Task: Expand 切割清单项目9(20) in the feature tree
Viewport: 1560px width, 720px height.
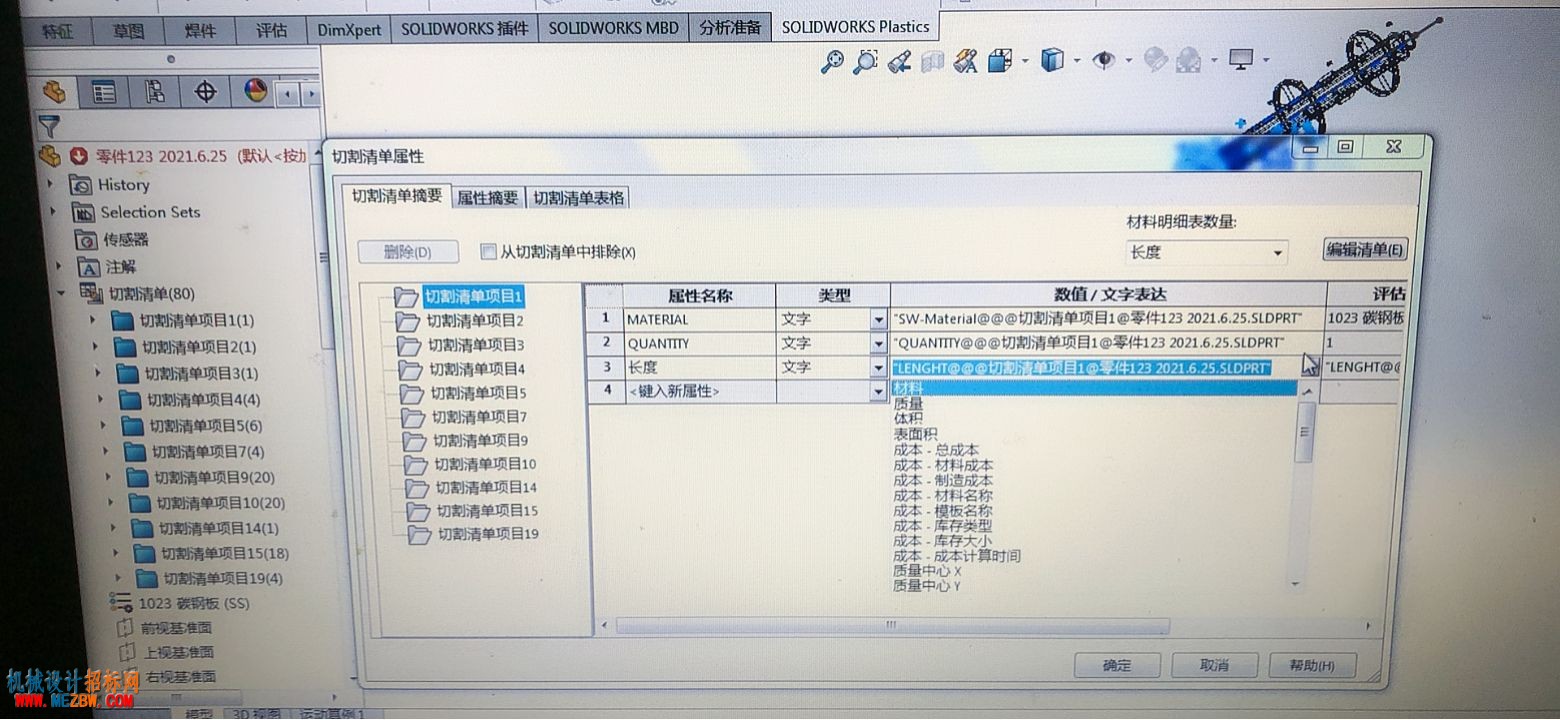Action: point(109,477)
